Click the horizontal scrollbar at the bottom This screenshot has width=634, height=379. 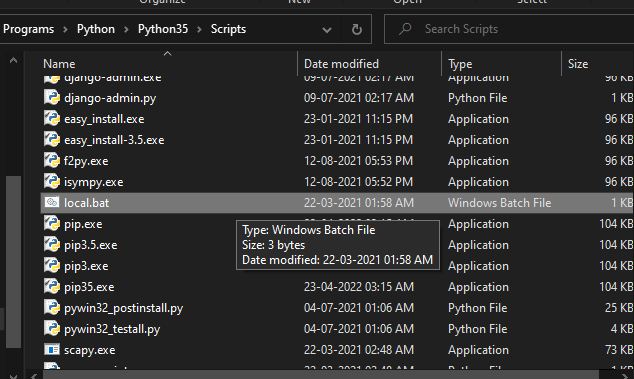pyautogui.click(x=320, y=375)
